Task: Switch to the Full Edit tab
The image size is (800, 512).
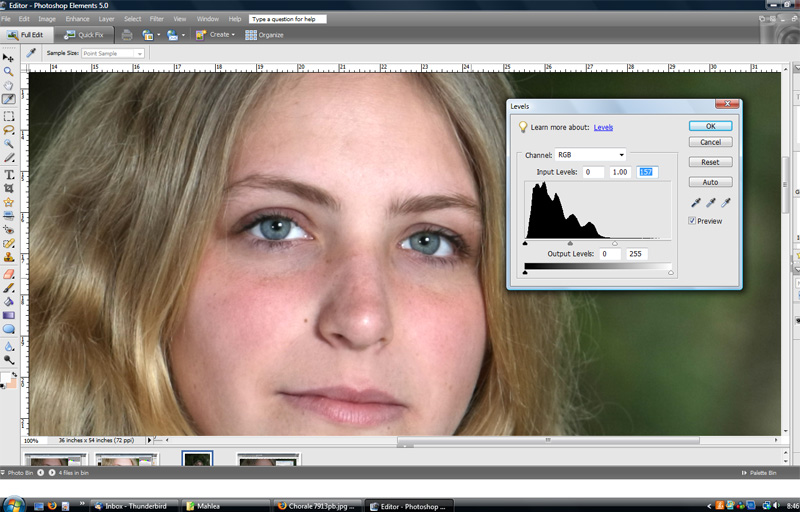Action: click(26, 35)
